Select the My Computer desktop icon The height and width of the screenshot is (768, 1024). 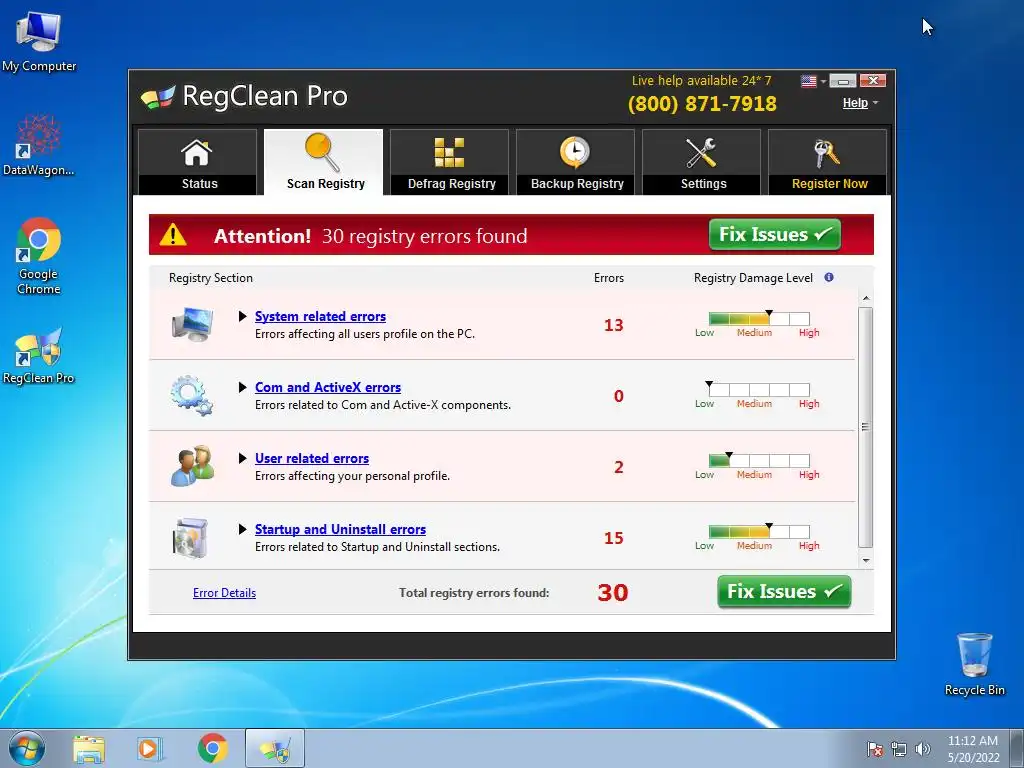tap(39, 42)
